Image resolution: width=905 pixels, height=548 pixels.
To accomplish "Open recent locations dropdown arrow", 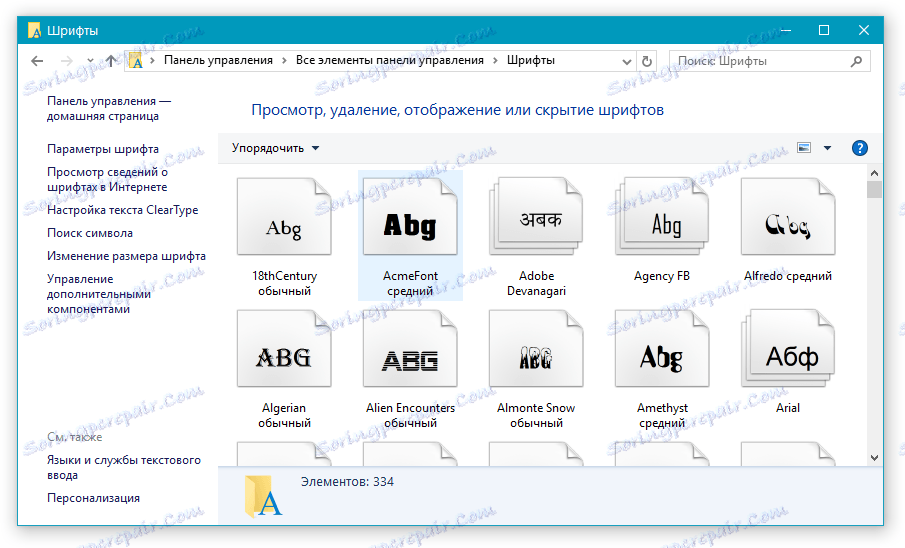I will (90, 61).
